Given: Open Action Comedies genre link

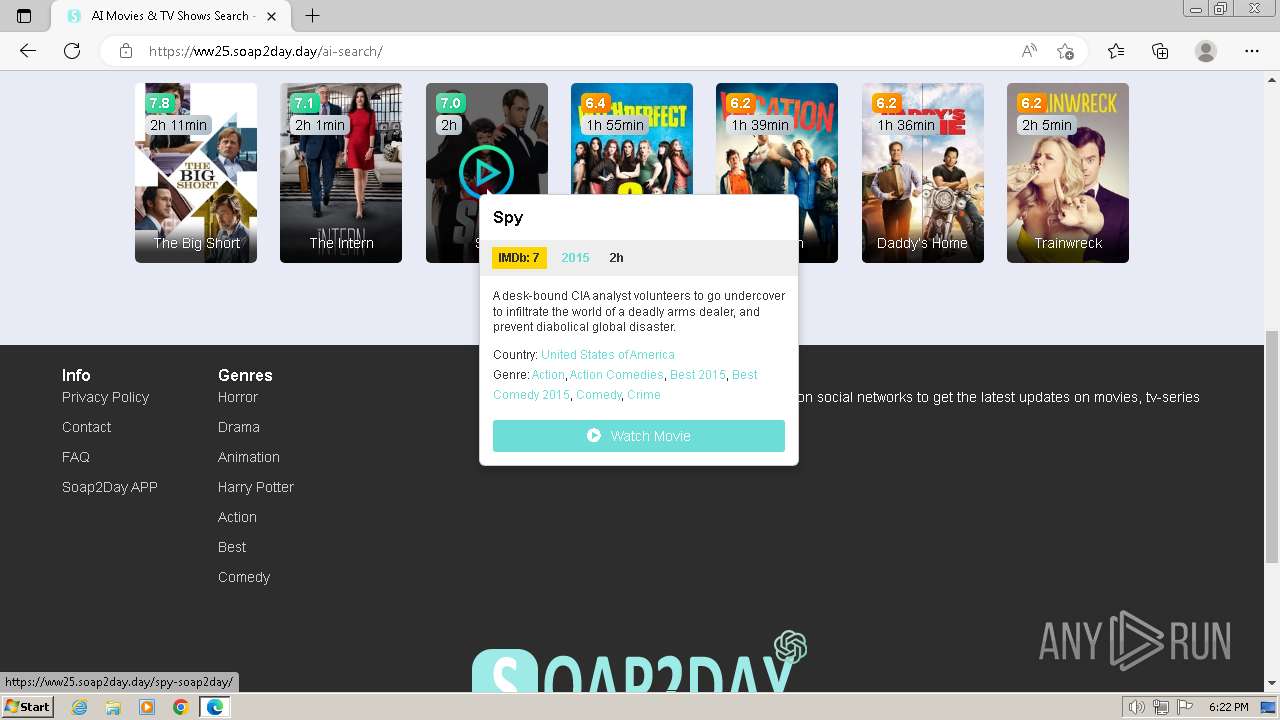Looking at the screenshot, I should pos(616,375).
